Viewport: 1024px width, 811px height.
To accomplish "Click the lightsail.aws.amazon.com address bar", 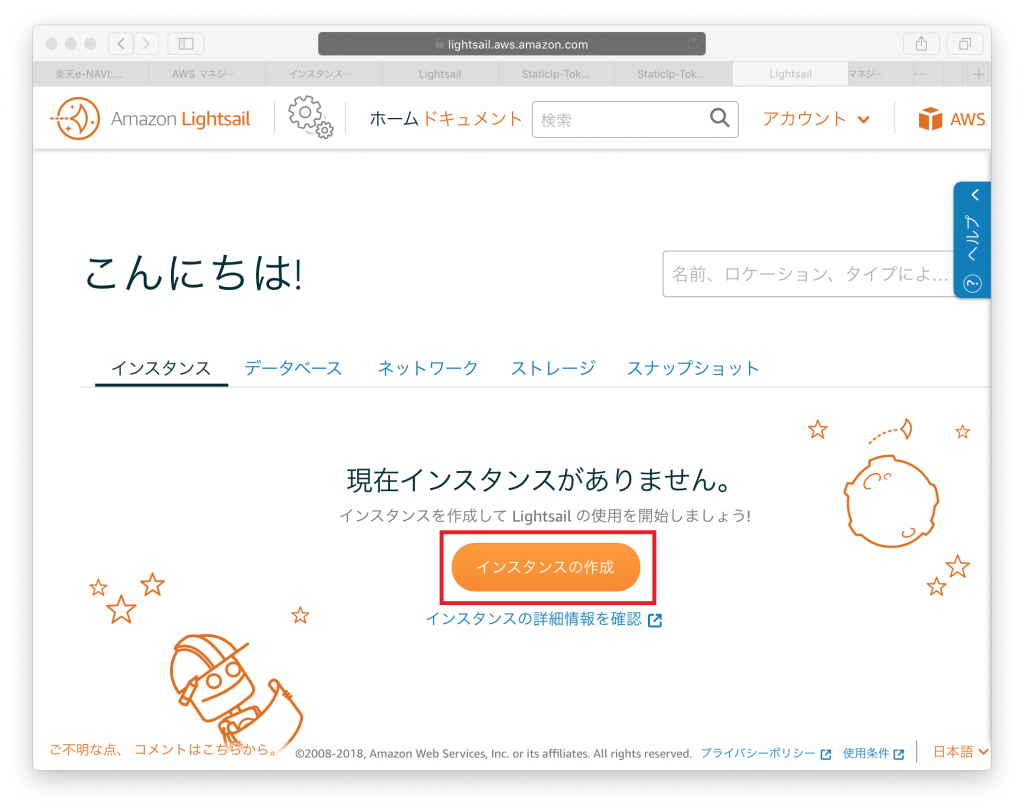I will click(x=511, y=44).
